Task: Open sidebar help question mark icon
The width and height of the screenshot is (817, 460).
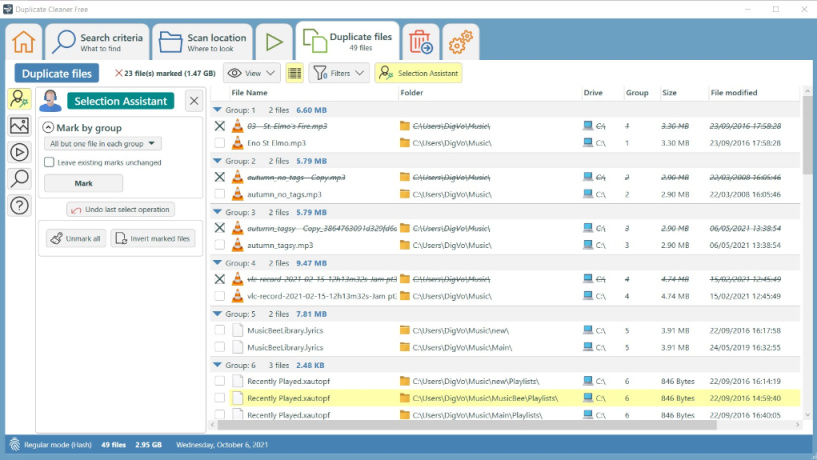Action: 19,205
